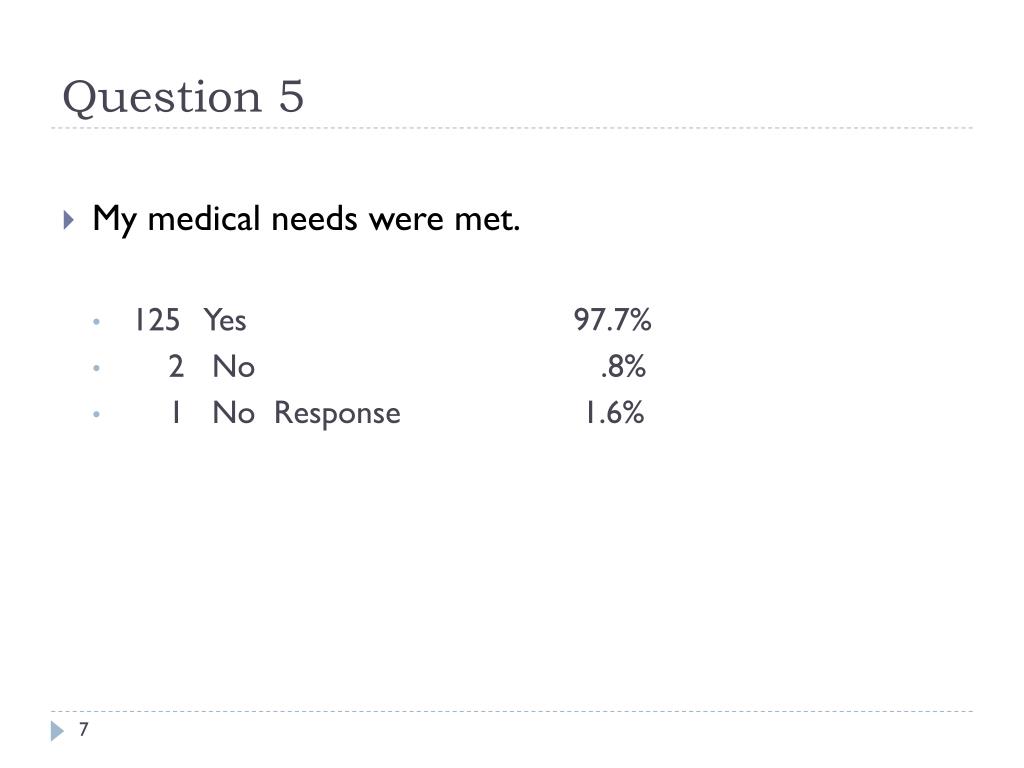Click the 1.6% percentage value
Viewport: 1024px width, 768px height.
614,413
